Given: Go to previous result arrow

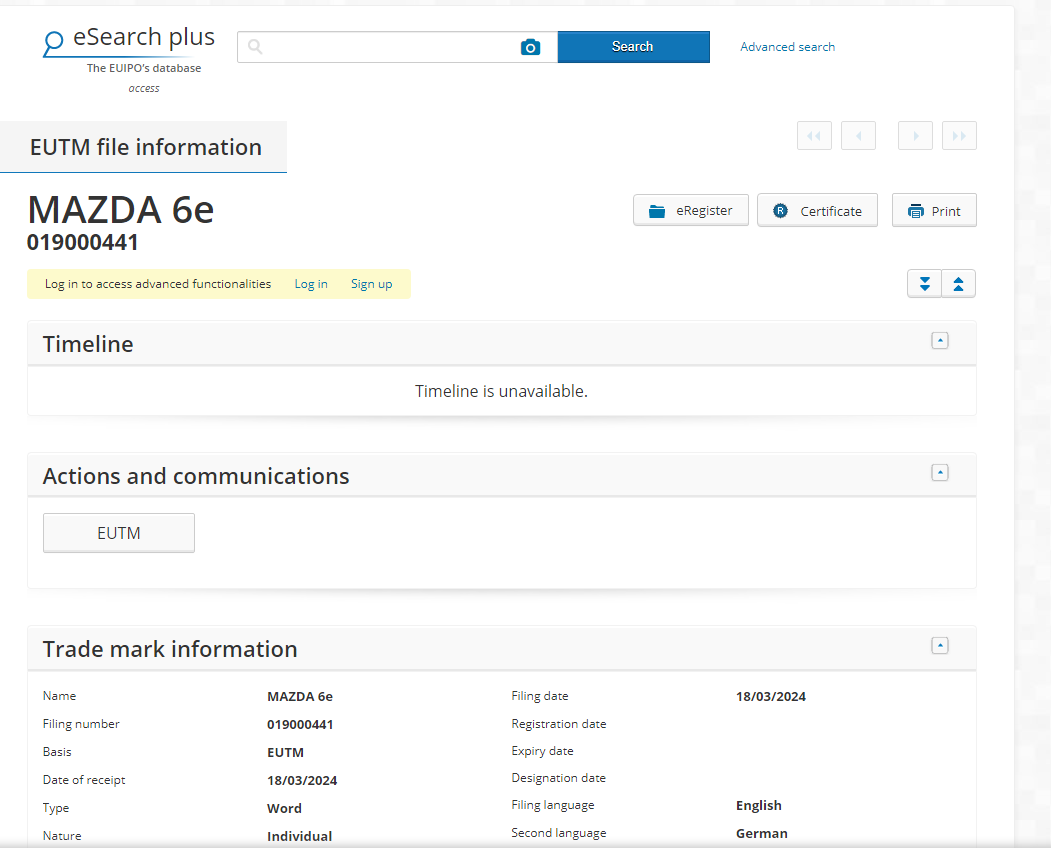Looking at the screenshot, I should pos(858,135).
